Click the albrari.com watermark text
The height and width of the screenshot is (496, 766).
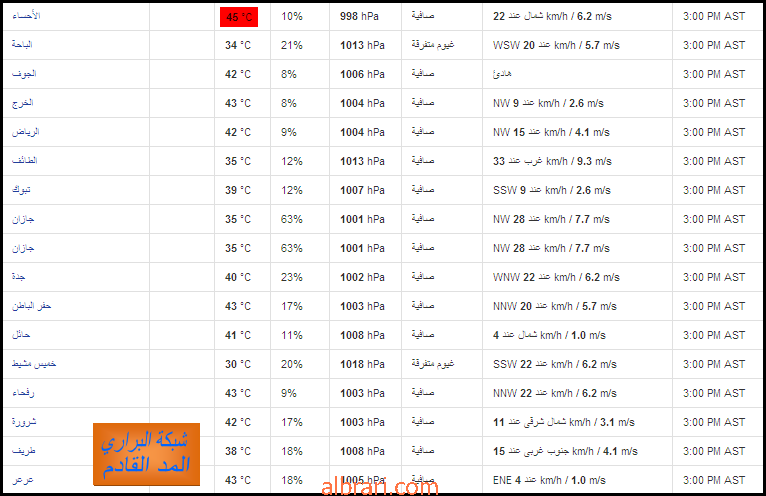click(380, 487)
